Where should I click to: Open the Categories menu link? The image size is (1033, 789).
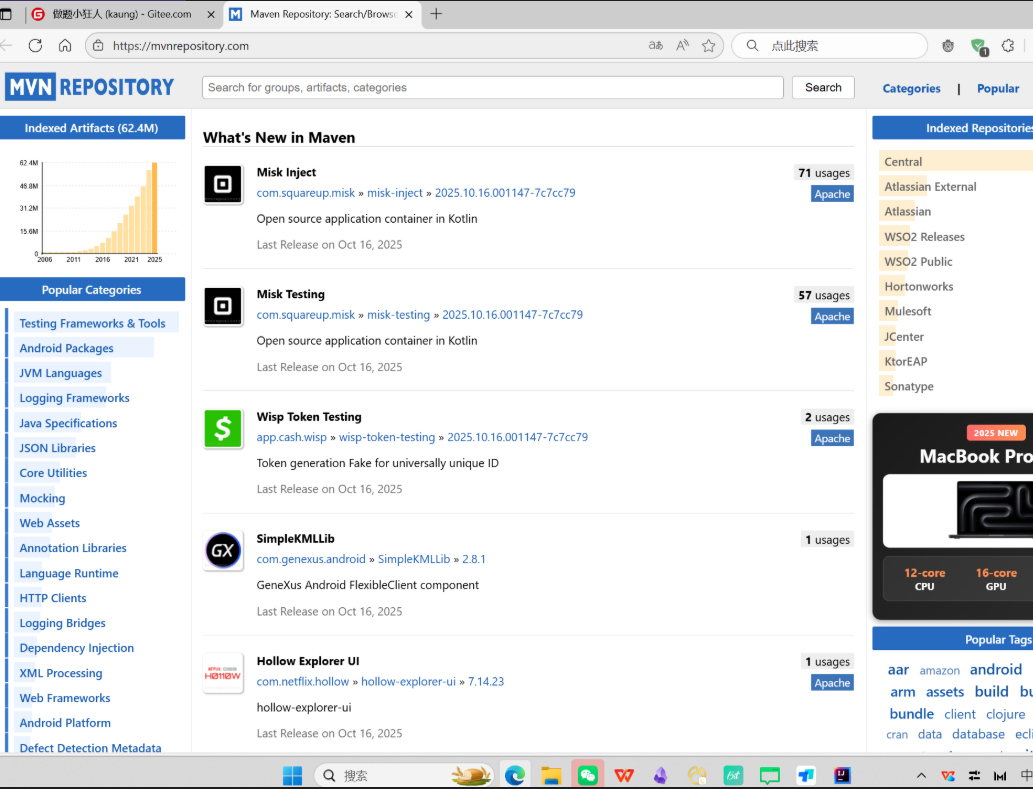tap(911, 88)
